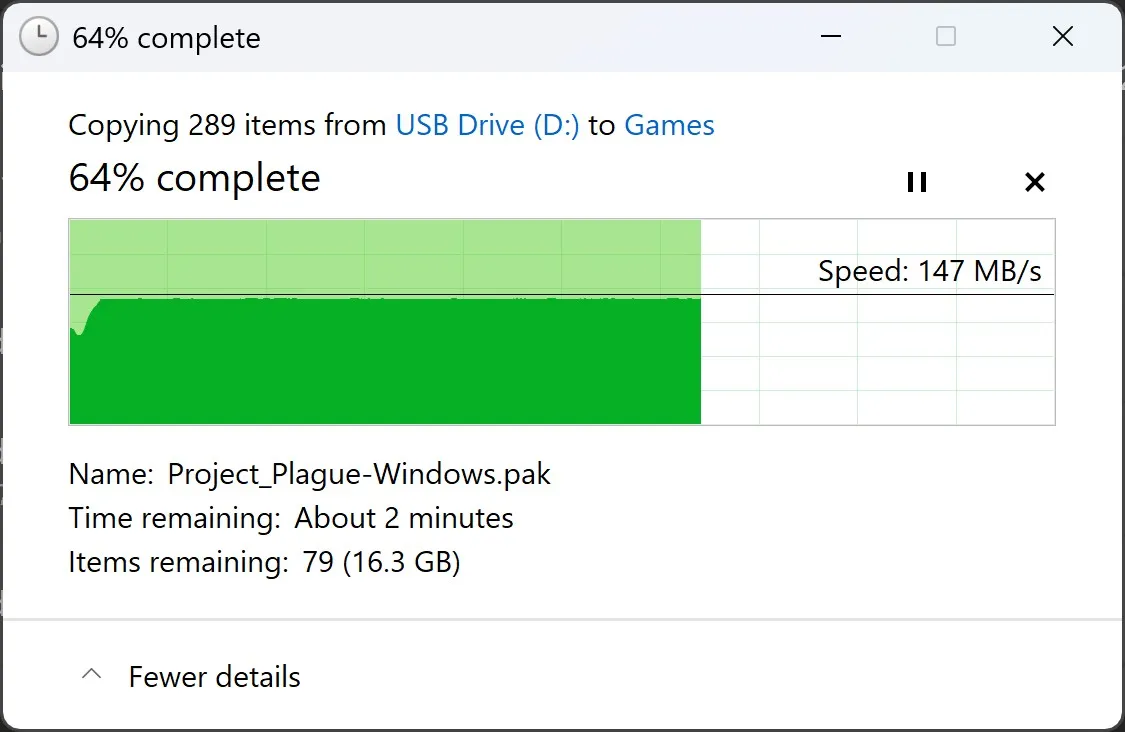Click the light green band above the speed line

pos(385,256)
